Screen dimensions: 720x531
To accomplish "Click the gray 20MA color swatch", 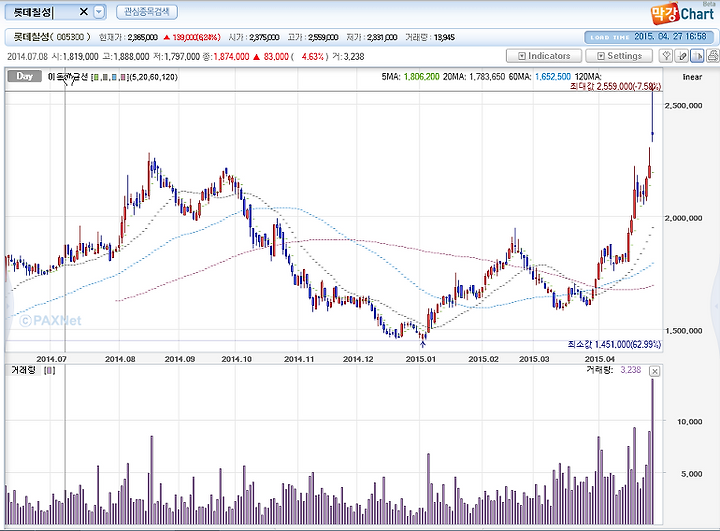I will [106, 77].
